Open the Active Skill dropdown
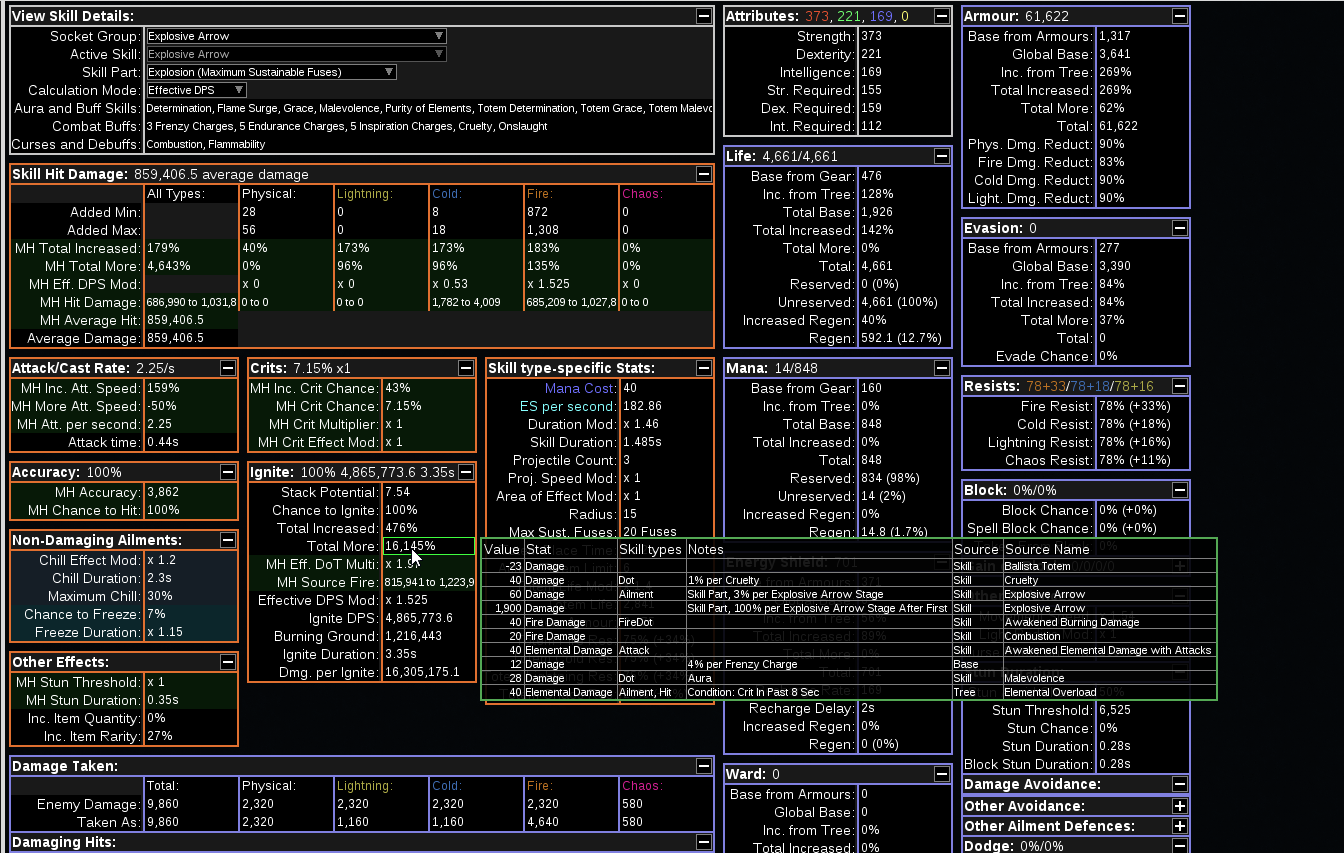Viewport: 1344px width, 853px height. tap(296, 54)
